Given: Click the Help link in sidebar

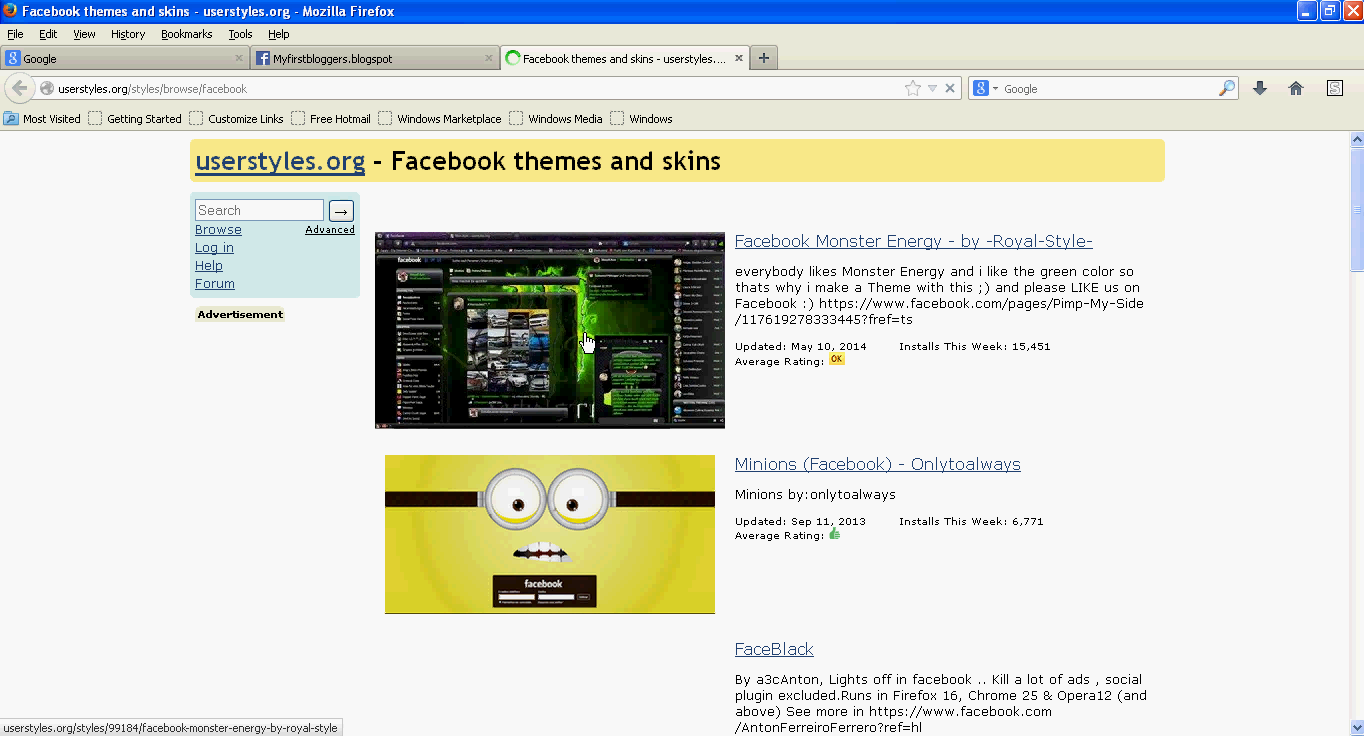Looking at the screenshot, I should point(209,266).
